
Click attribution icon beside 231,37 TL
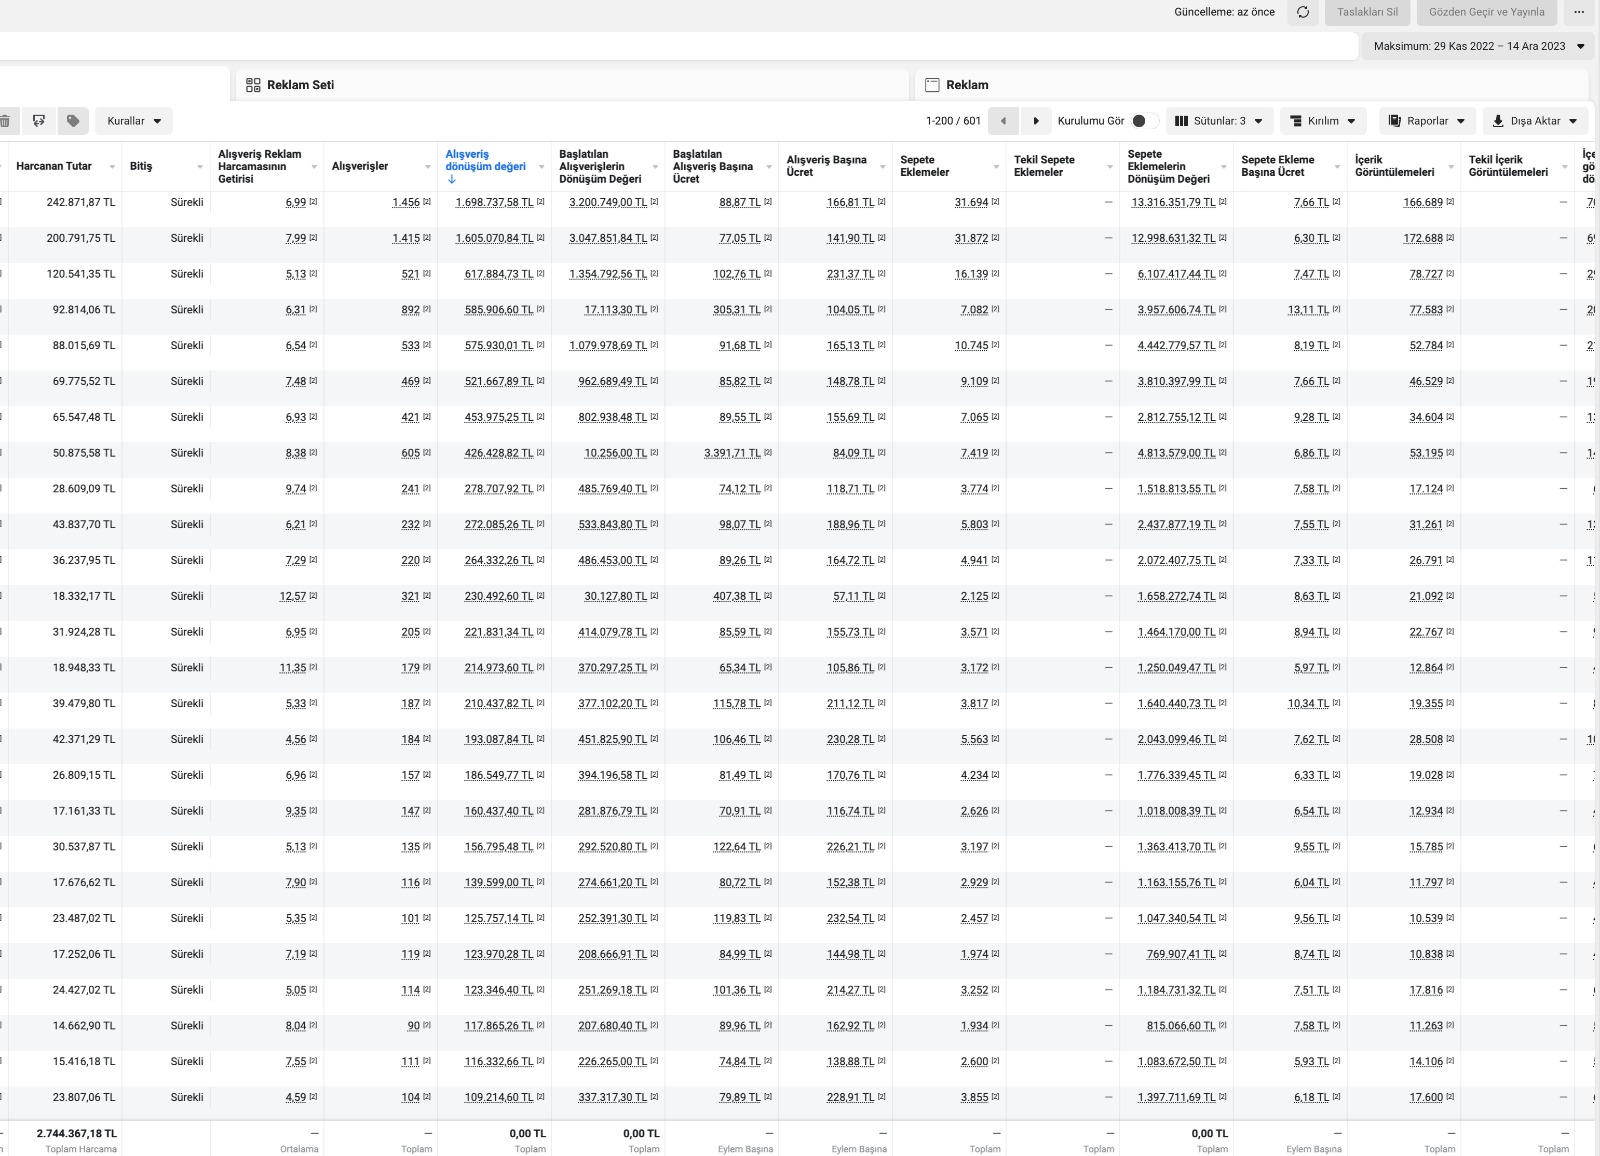point(882,274)
